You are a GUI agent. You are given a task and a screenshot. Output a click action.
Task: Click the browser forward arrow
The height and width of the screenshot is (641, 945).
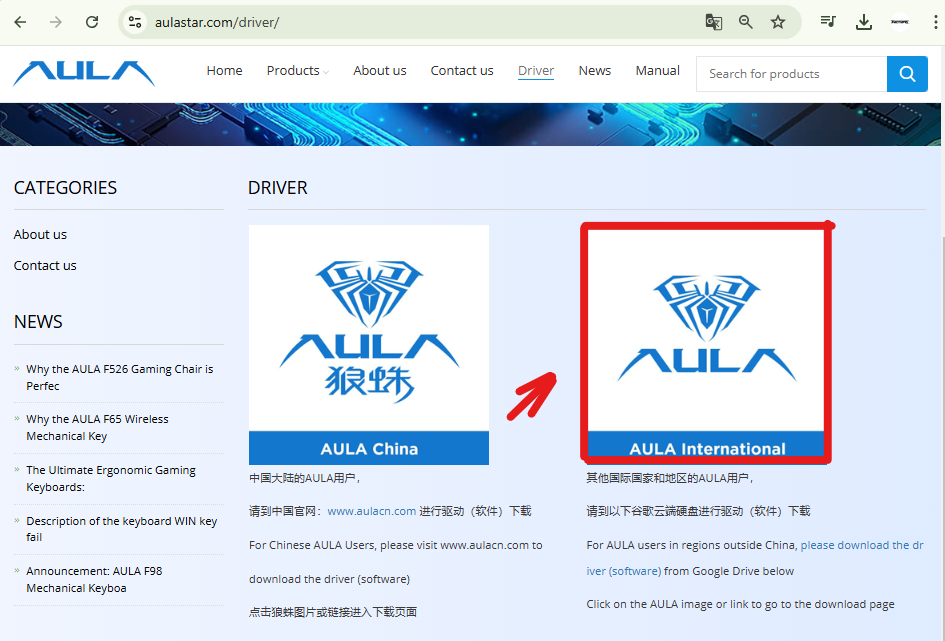56,22
